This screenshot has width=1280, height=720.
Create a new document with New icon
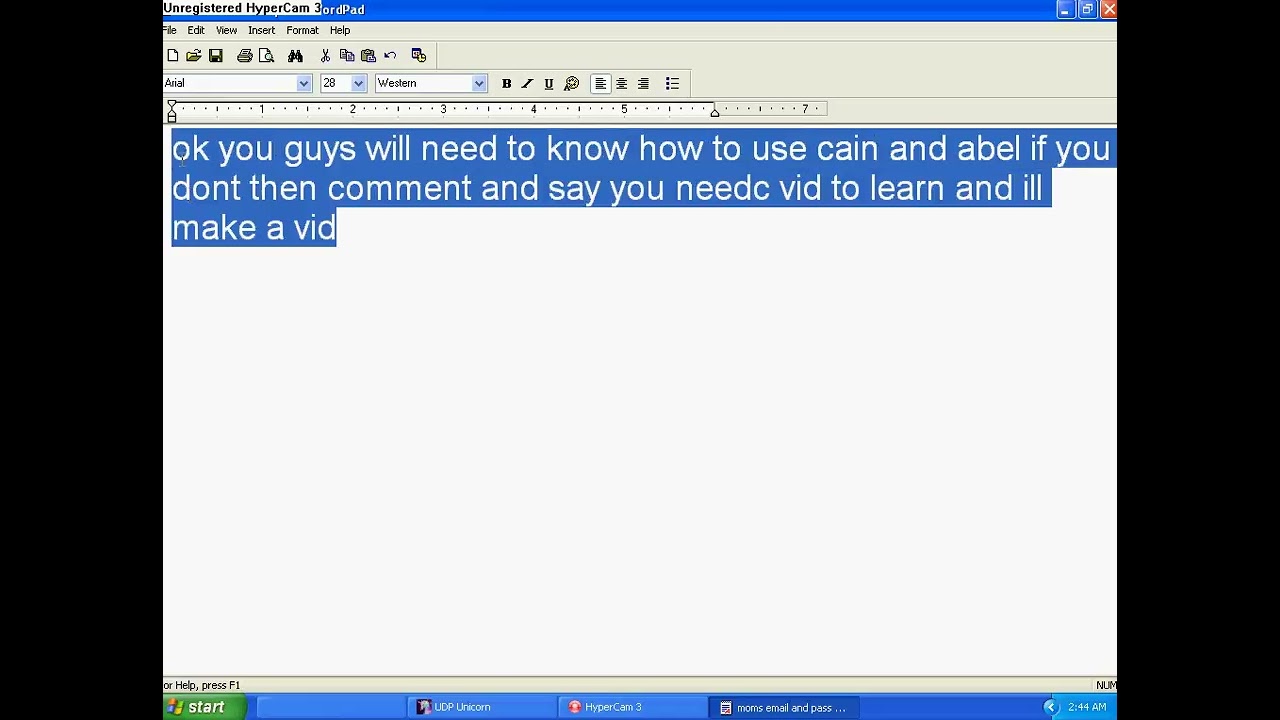tap(173, 56)
